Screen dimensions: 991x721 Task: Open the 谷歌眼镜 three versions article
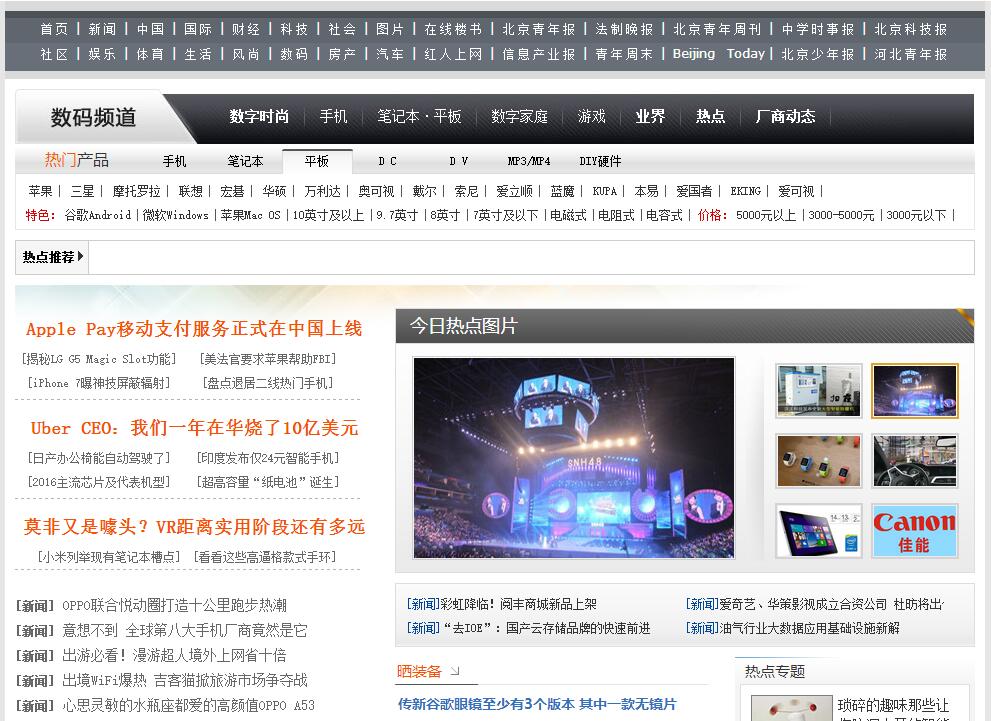[537, 704]
